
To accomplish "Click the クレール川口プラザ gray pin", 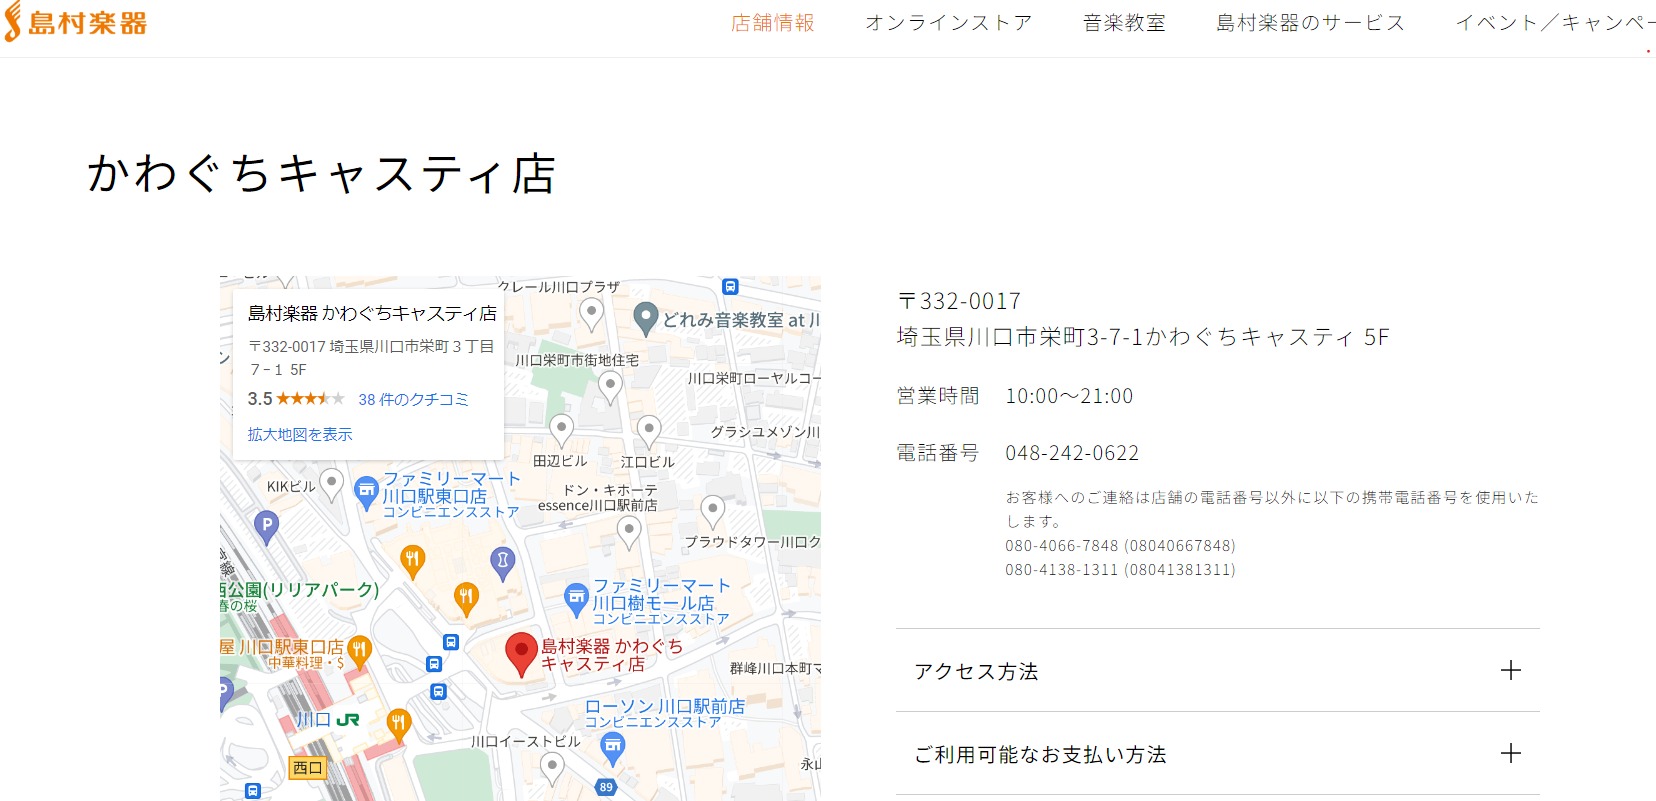I will click(592, 314).
